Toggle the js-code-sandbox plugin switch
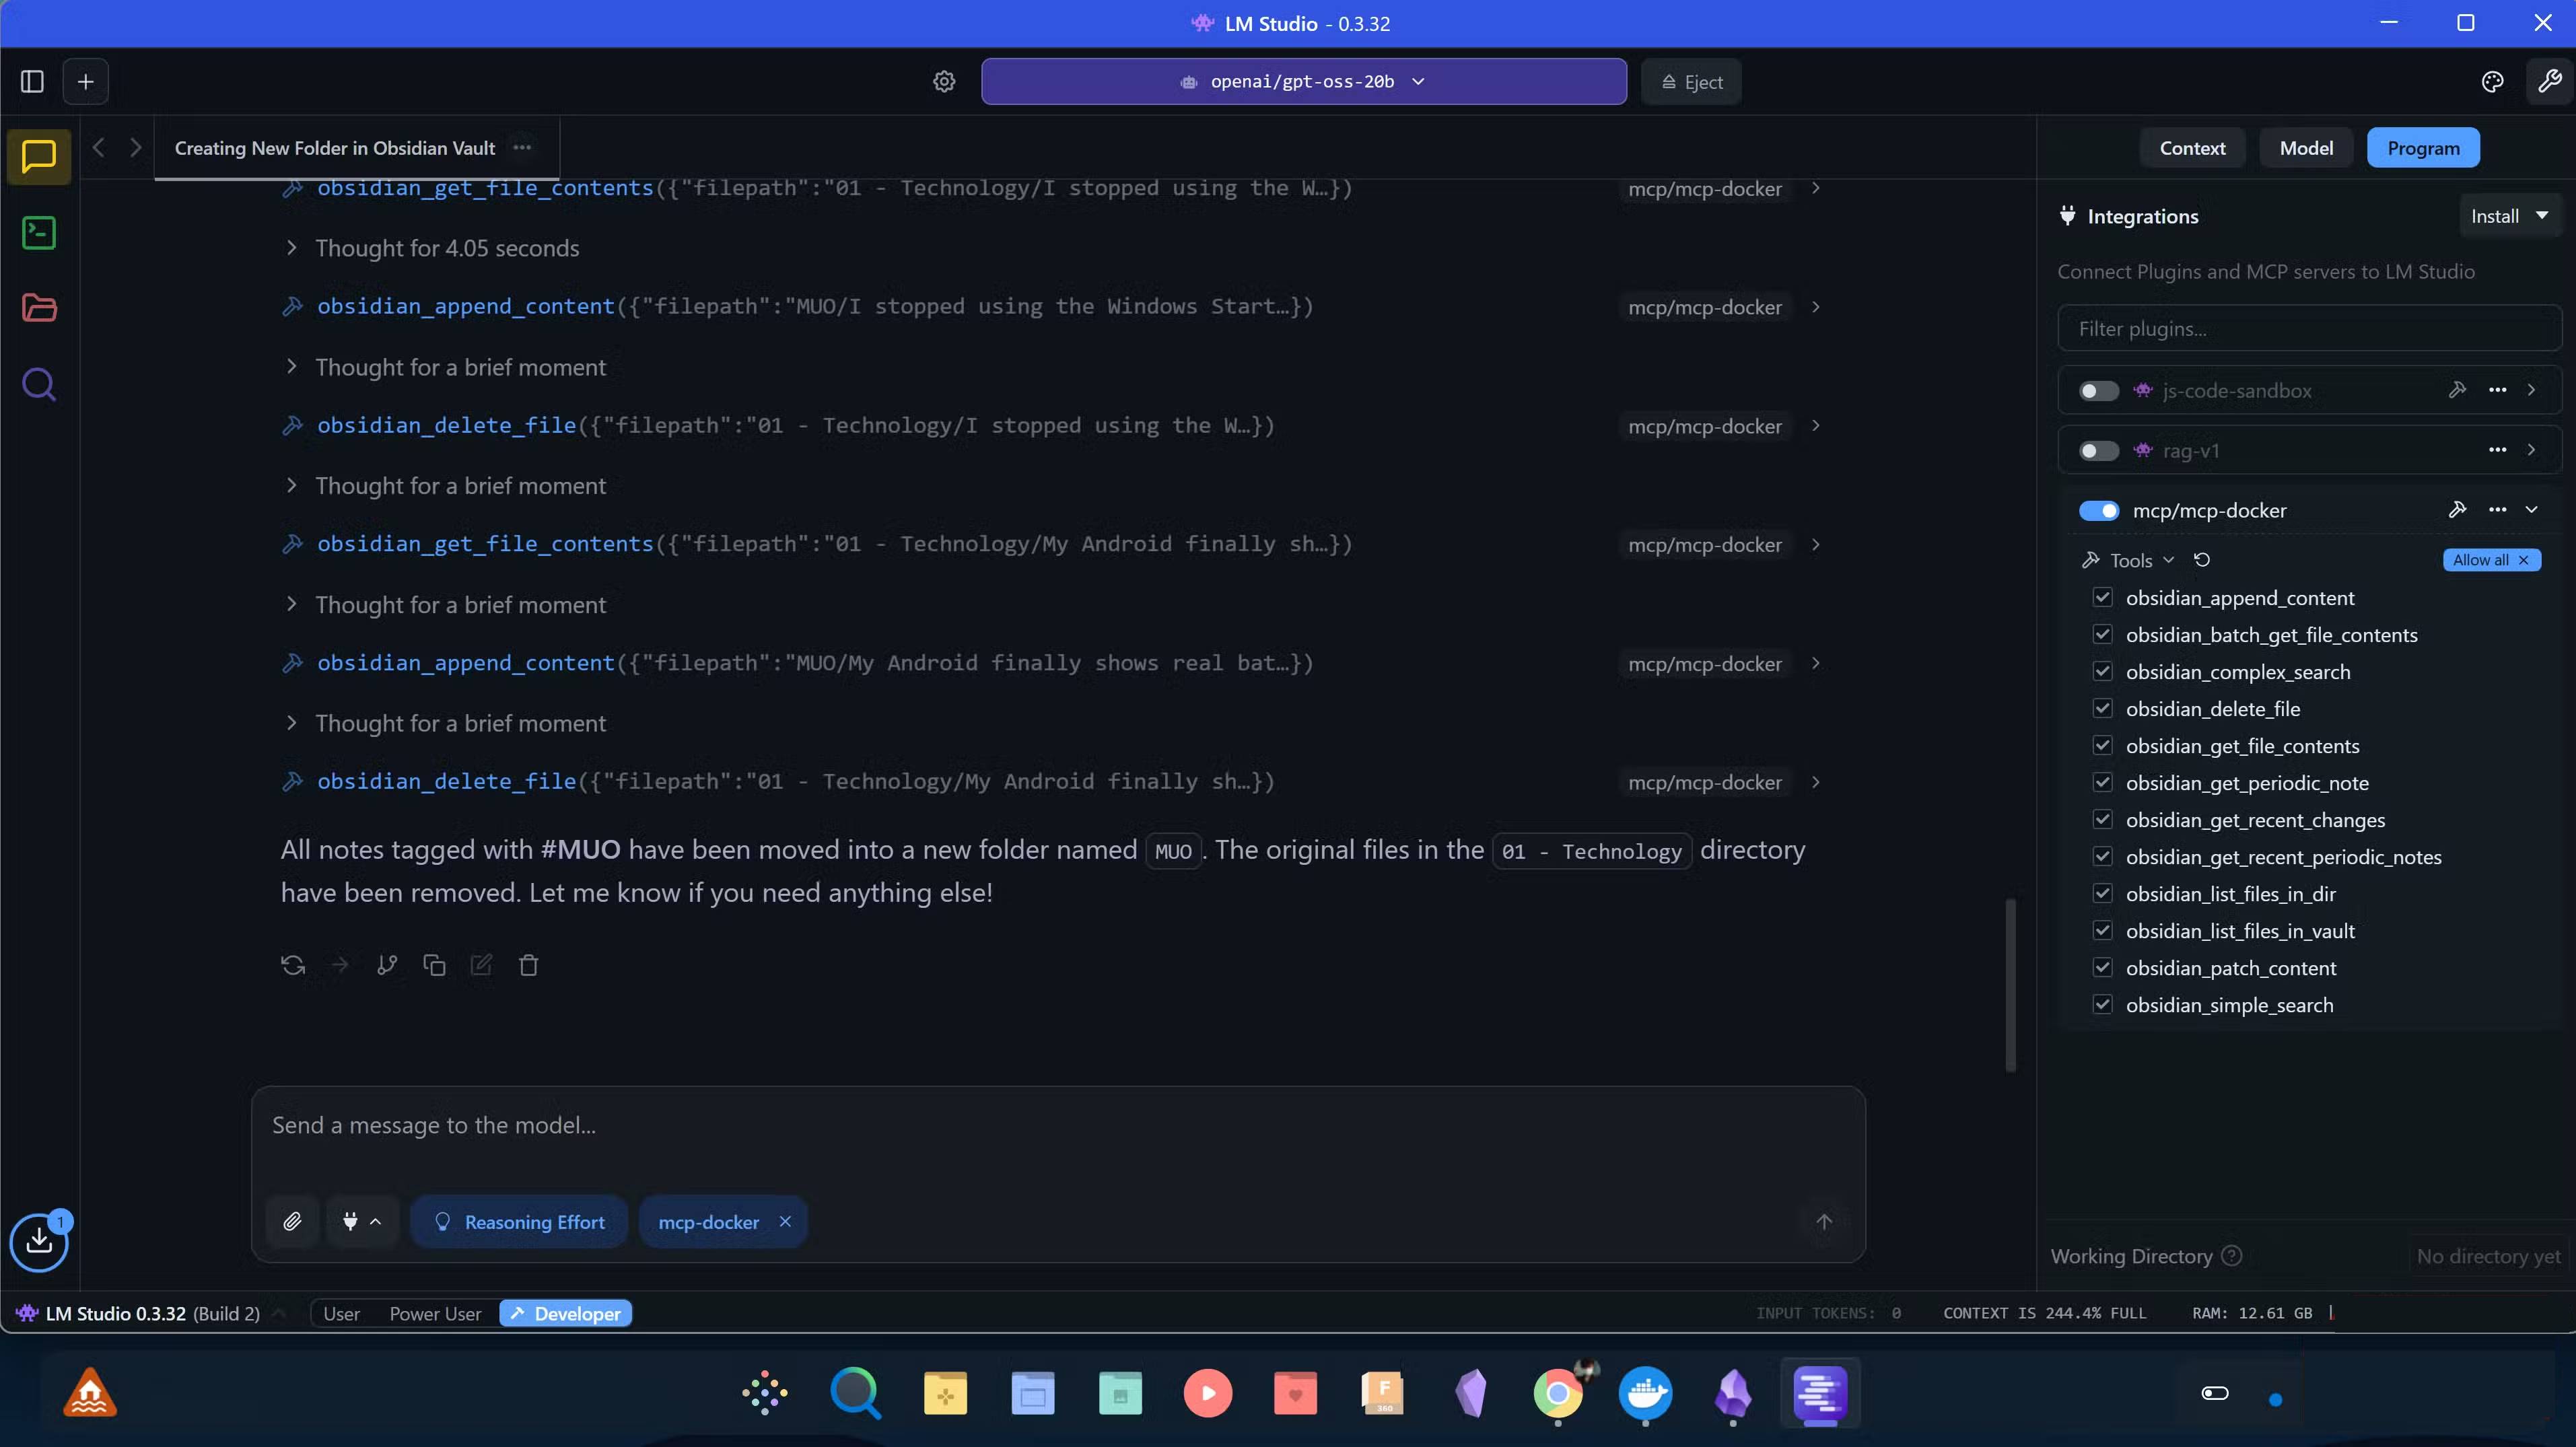This screenshot has width=2576, height=1447. pos(2098,391)
